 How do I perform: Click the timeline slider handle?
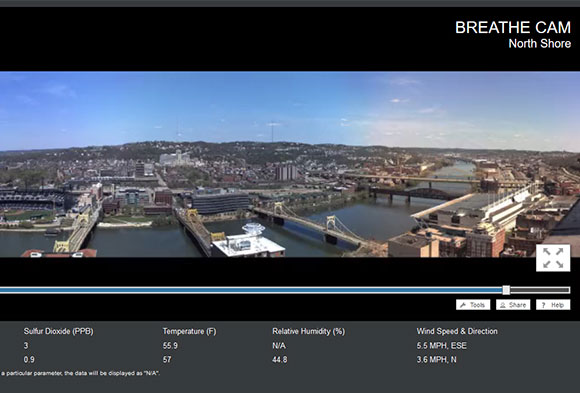[506, 290]
